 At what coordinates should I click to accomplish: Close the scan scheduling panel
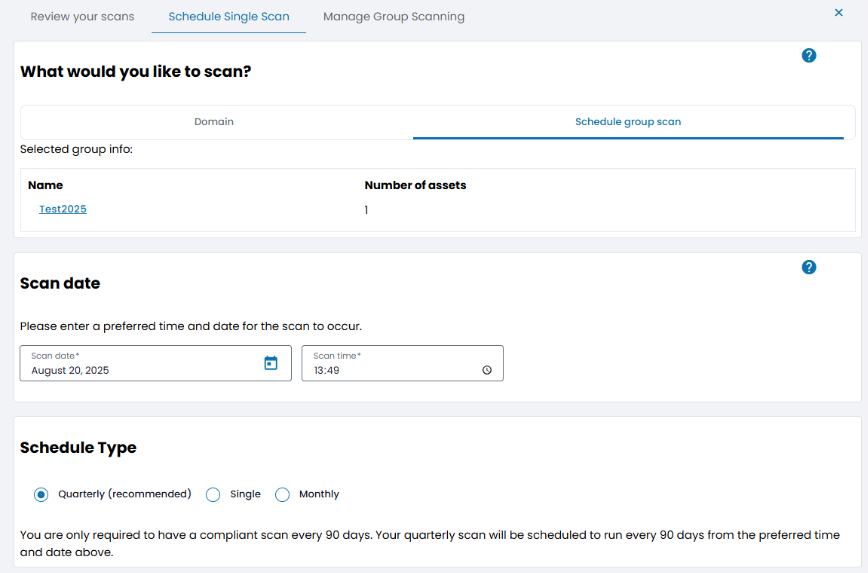click(838, 13)
